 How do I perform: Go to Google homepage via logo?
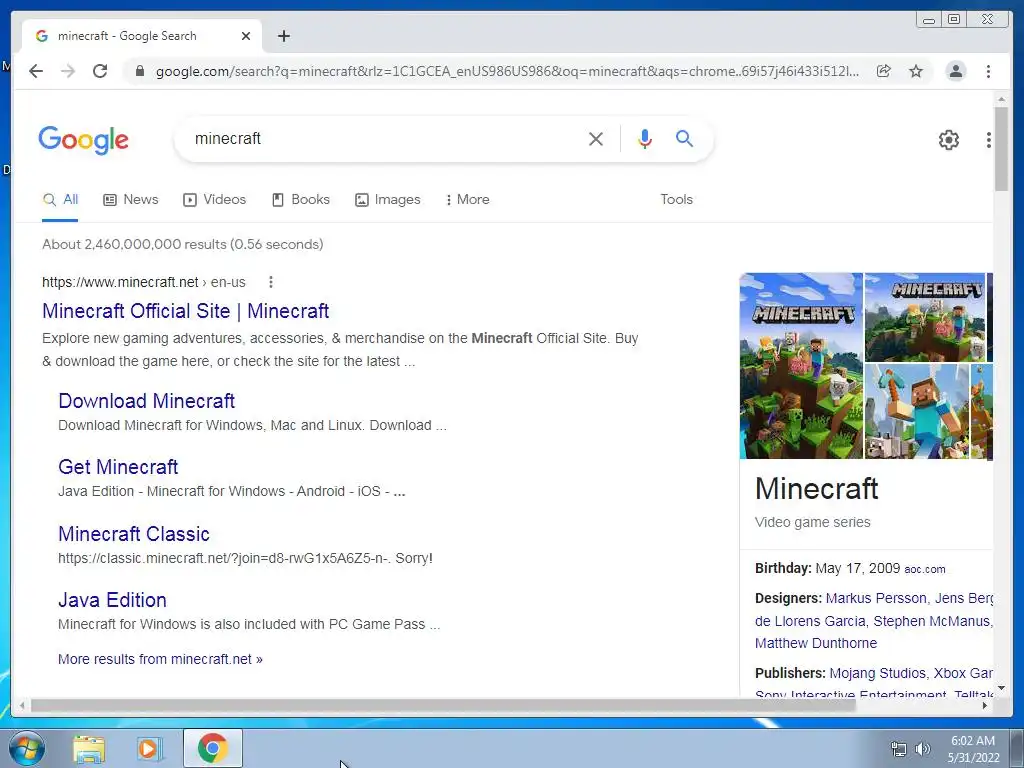pos(84,140)
